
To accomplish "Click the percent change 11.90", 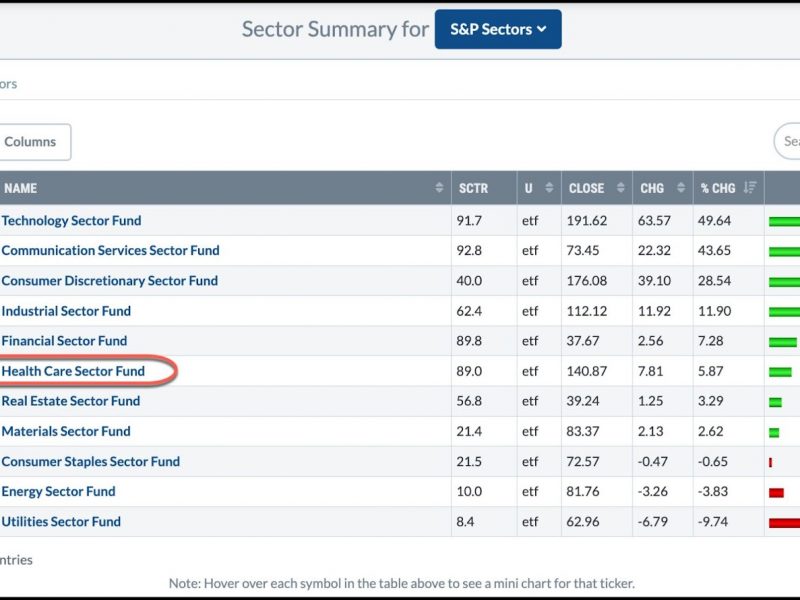I will click(x=714, y=311).
